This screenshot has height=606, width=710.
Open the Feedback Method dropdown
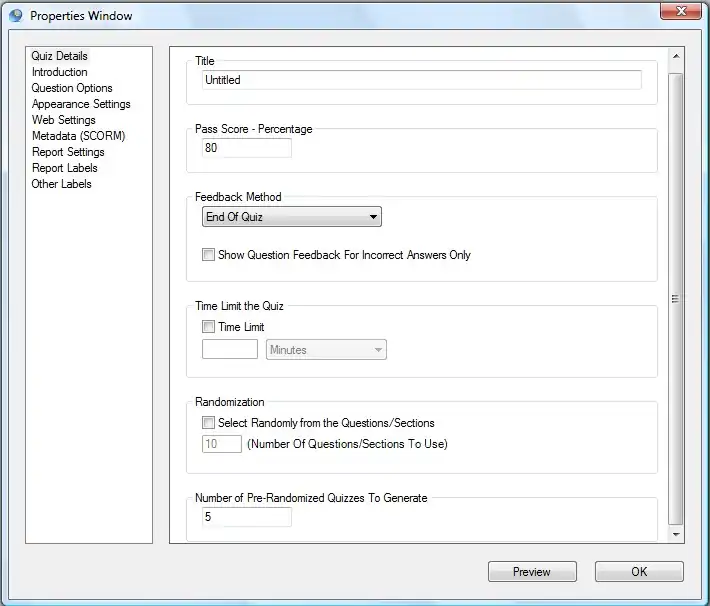(291, 217)
